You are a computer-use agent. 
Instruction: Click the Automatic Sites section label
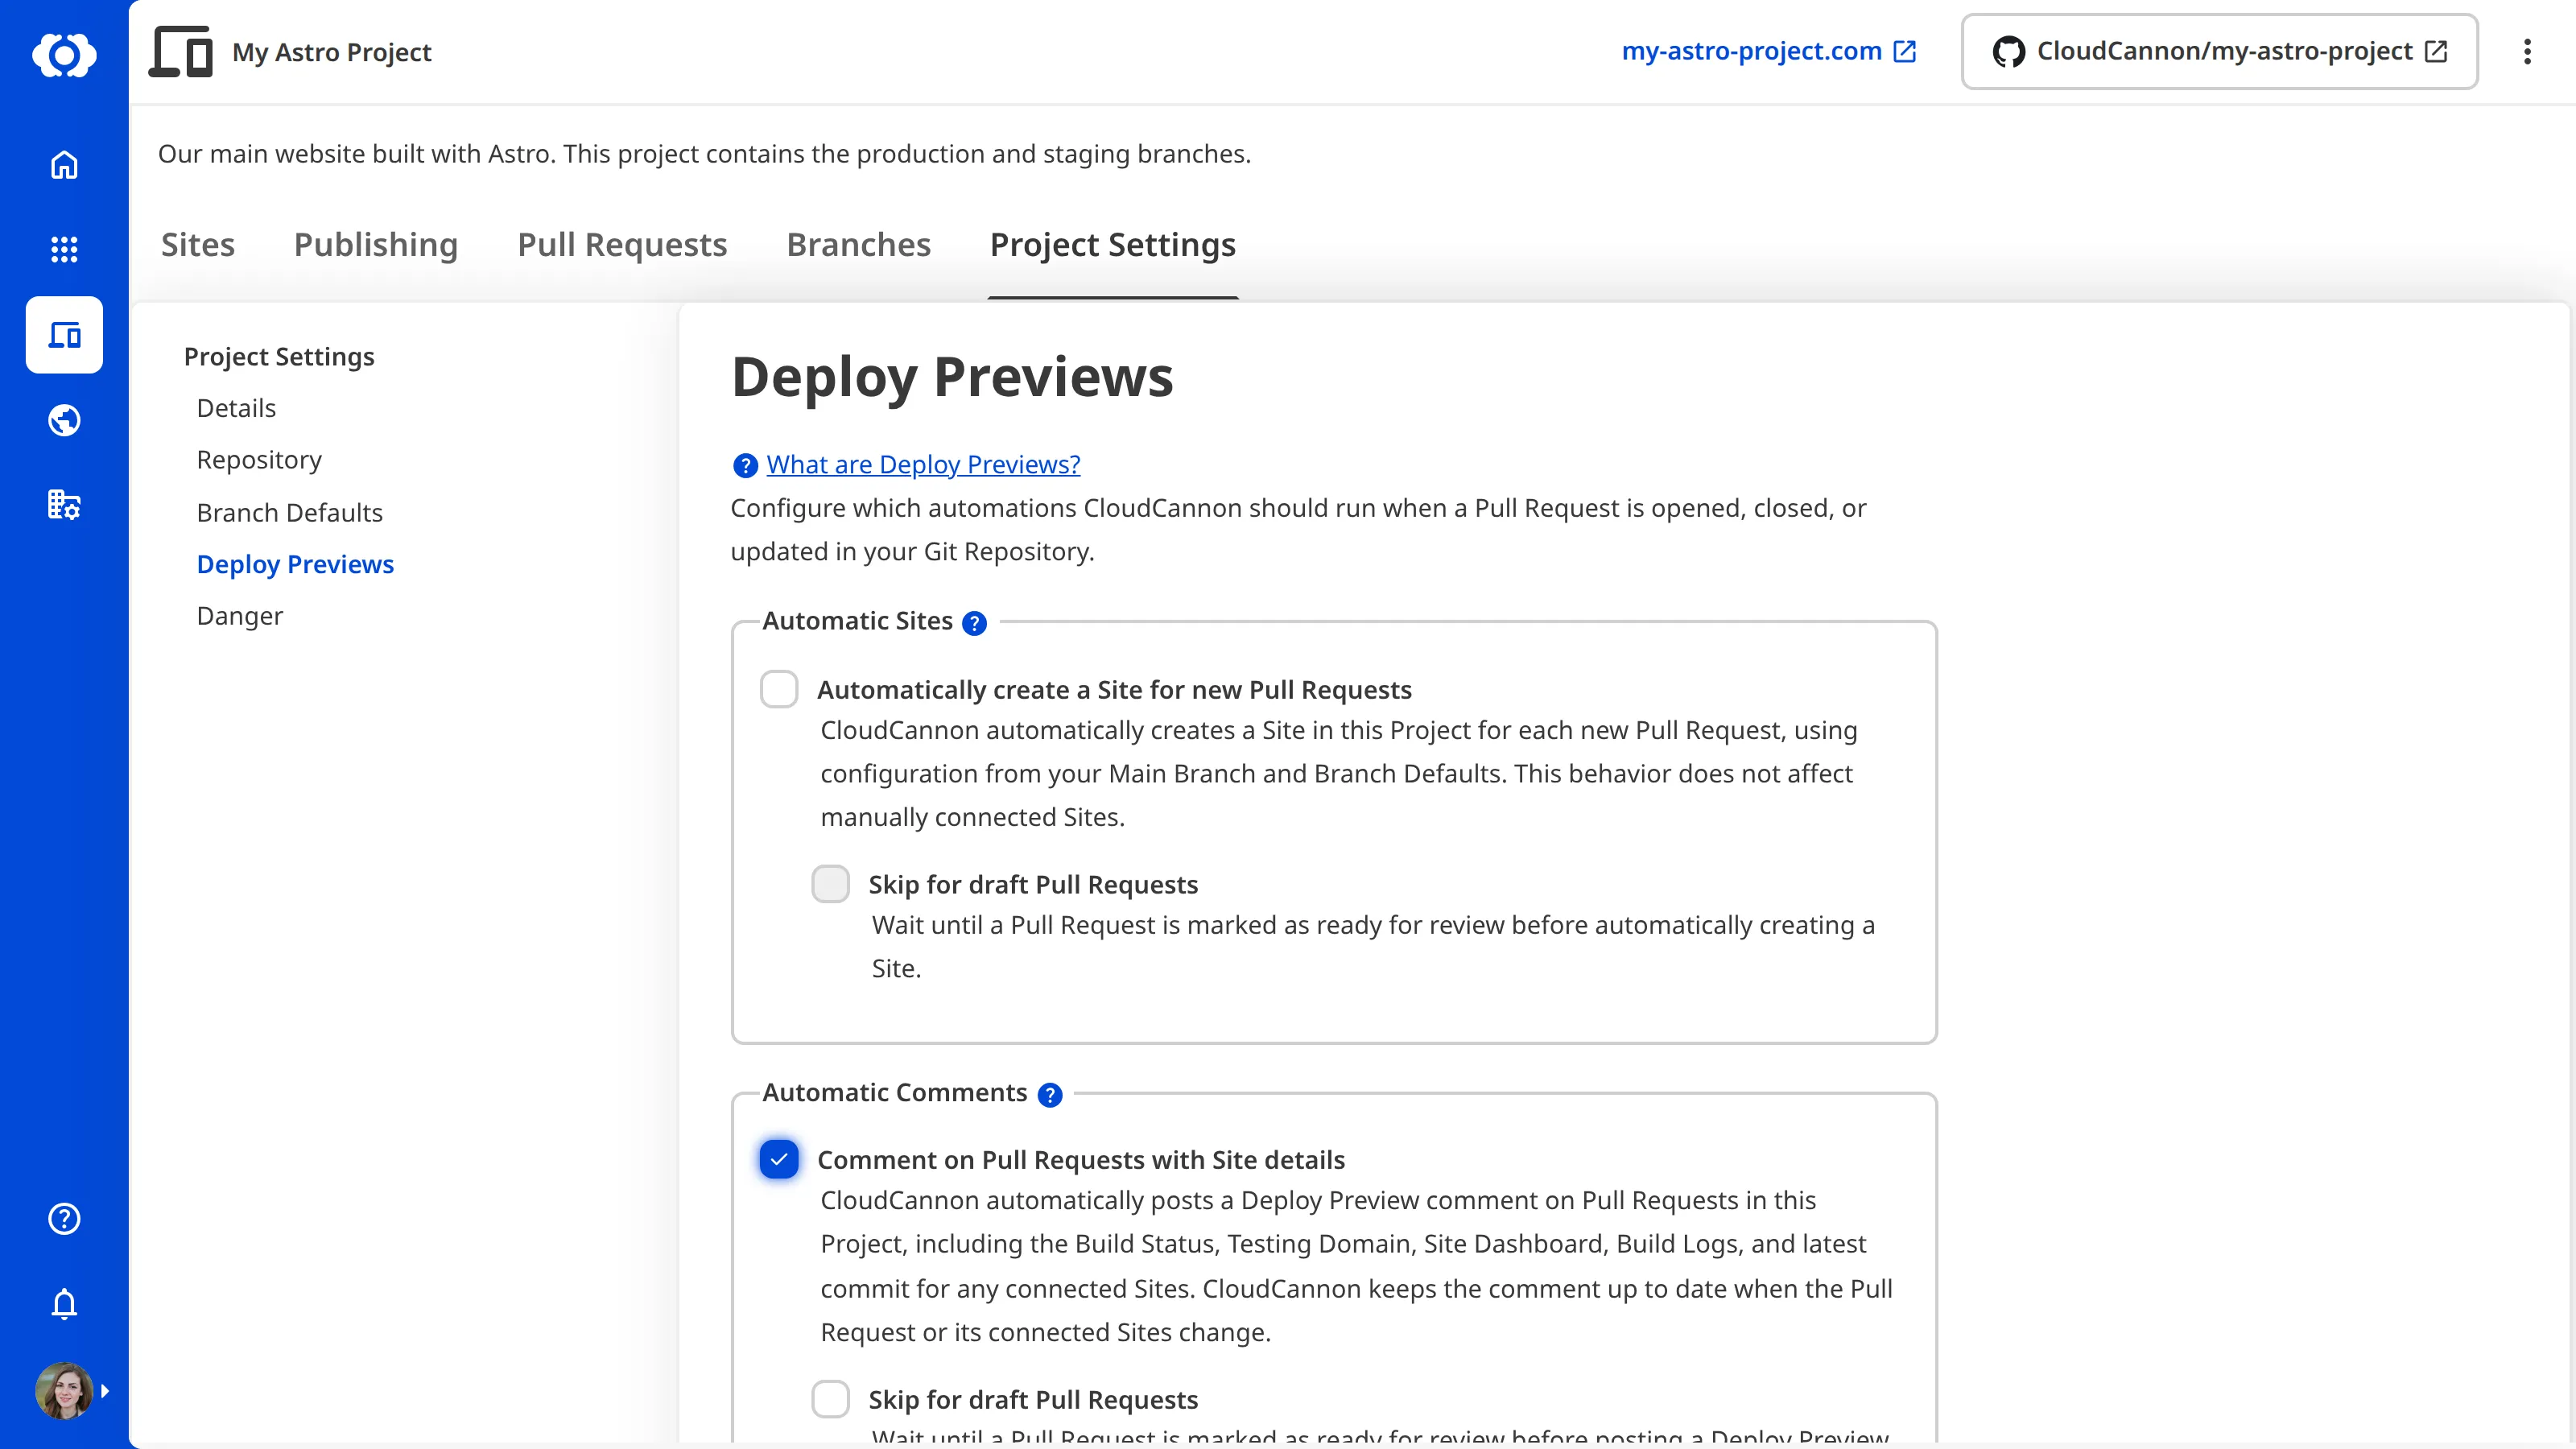click(857, 621)
